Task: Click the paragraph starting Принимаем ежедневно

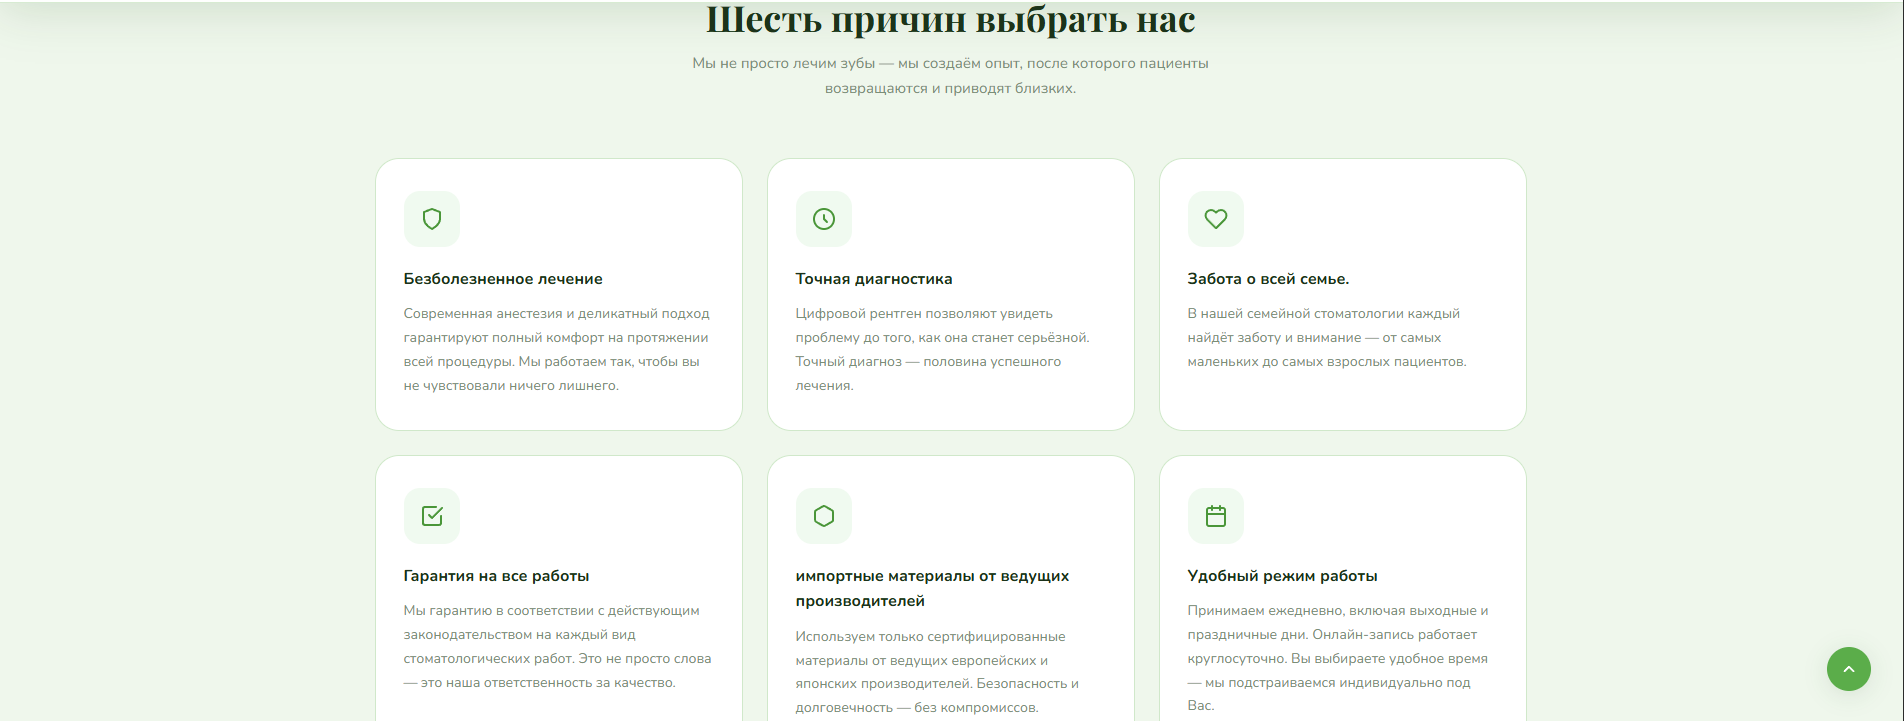Action: [x=1338, y=658]
